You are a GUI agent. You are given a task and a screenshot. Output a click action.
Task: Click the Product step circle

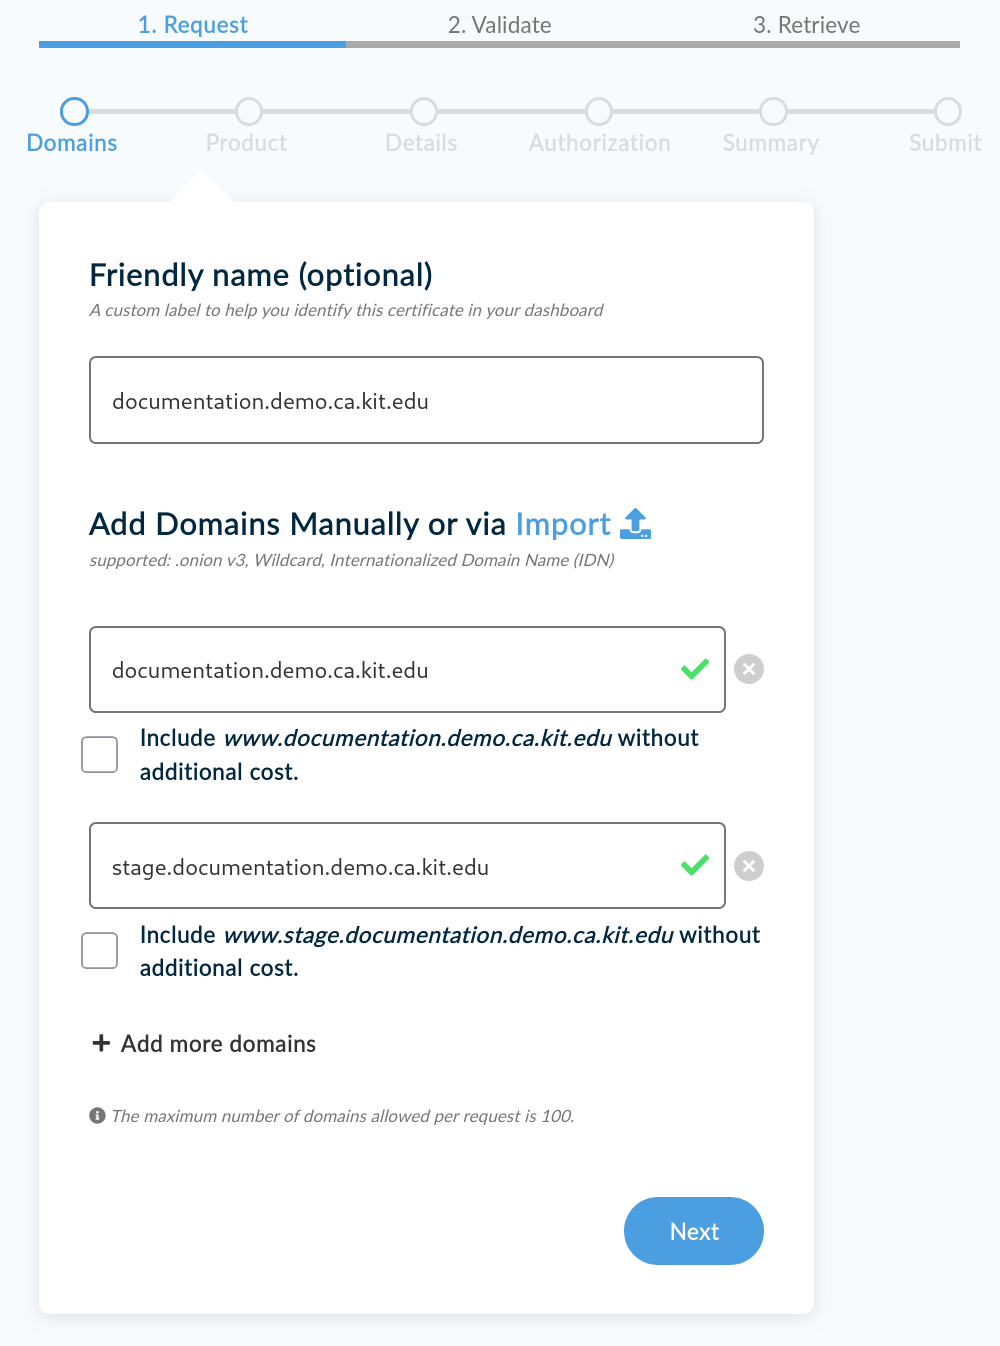249,111
